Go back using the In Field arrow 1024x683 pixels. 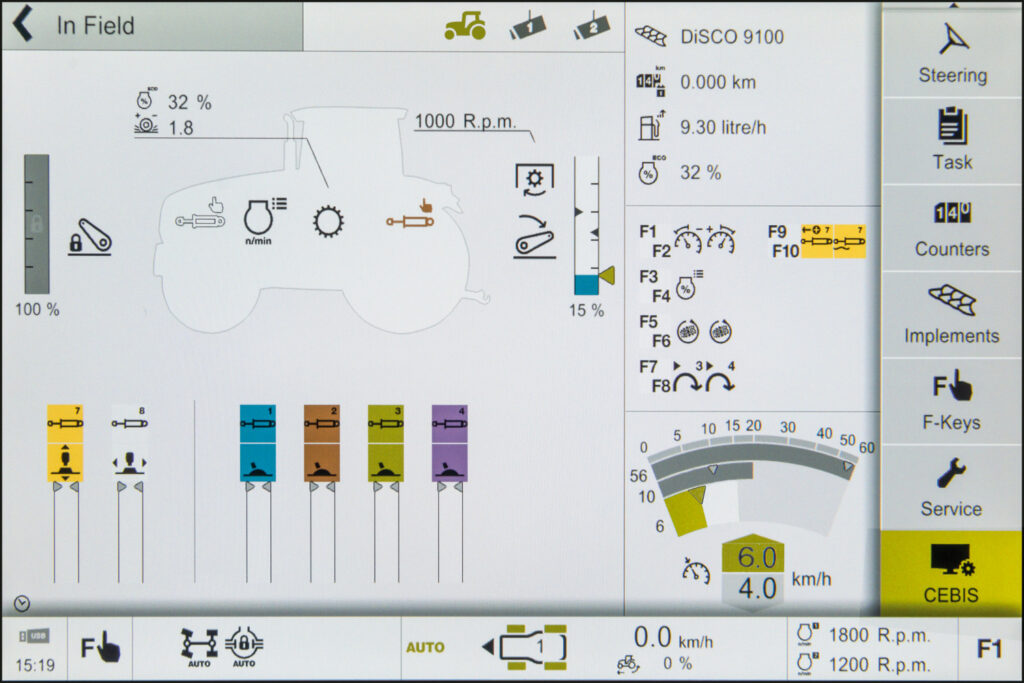22,26
